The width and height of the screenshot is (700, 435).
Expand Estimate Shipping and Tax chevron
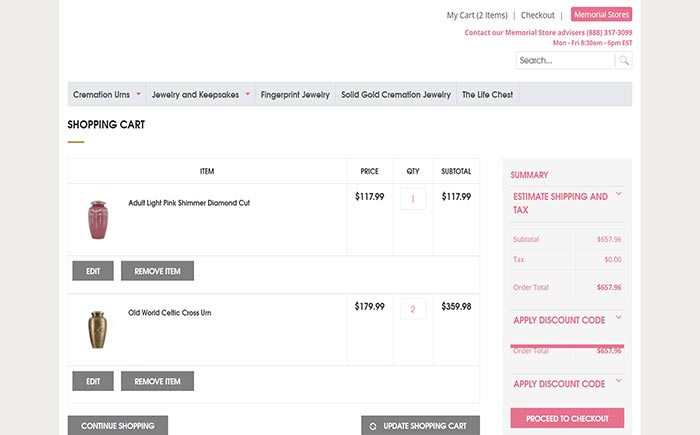coord(619,194)
